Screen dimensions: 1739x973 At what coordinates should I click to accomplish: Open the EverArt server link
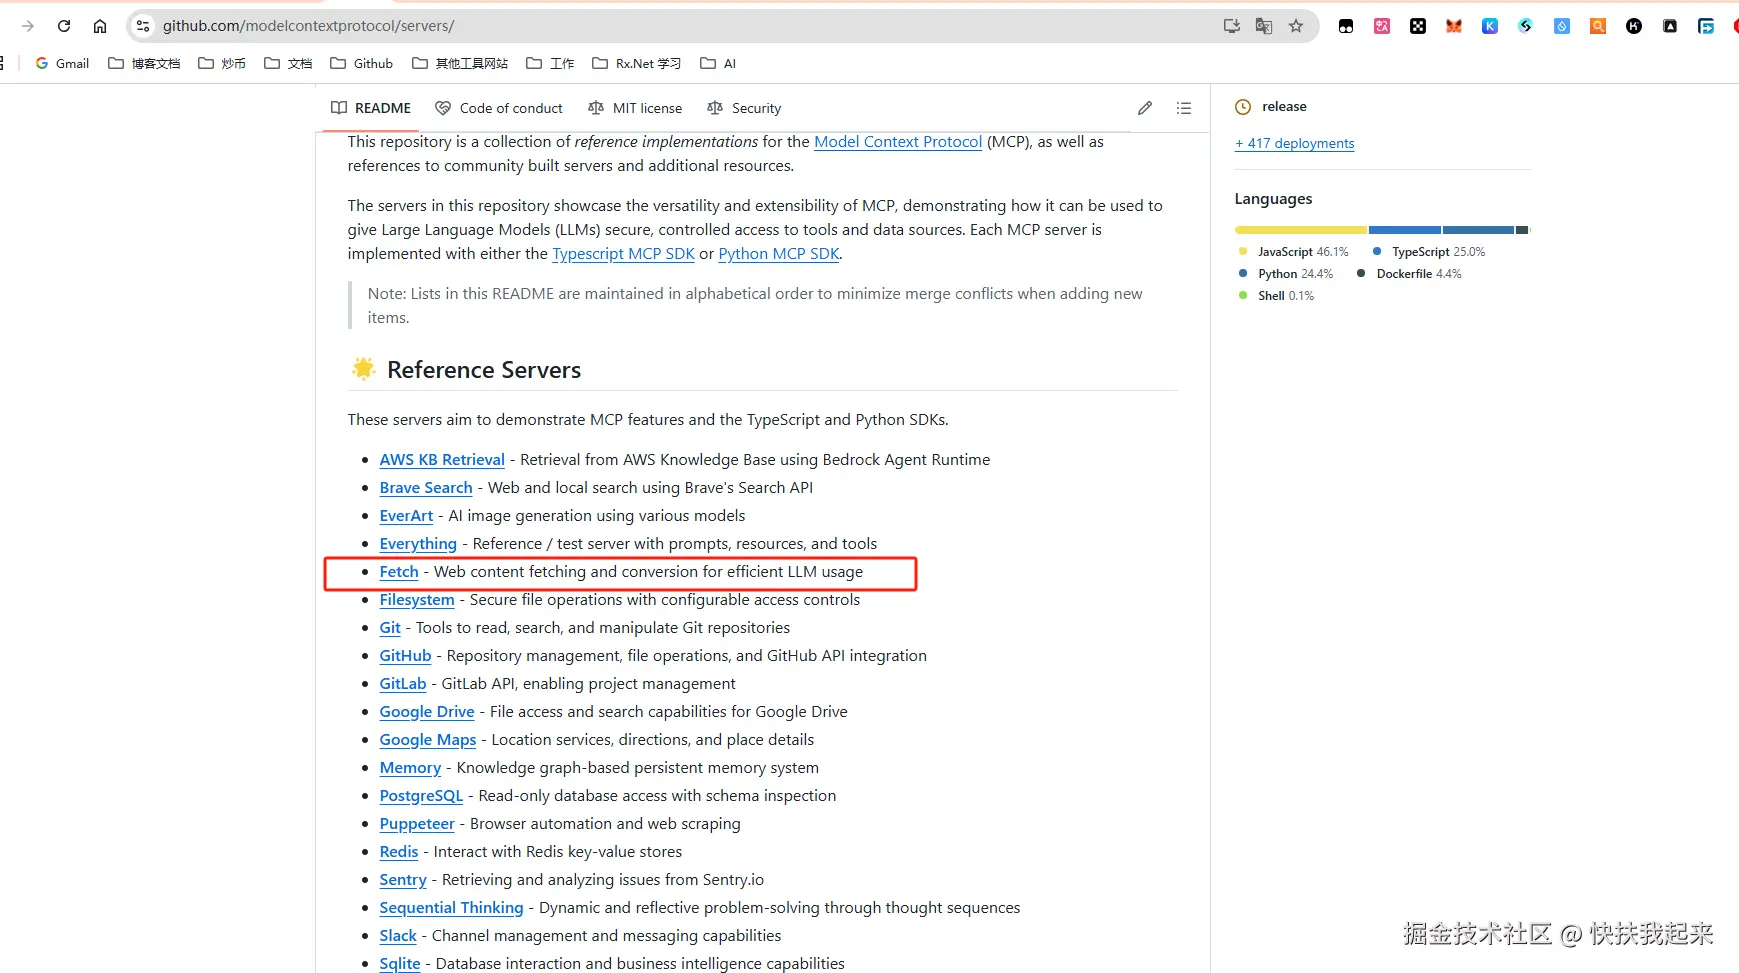(406, 516)
